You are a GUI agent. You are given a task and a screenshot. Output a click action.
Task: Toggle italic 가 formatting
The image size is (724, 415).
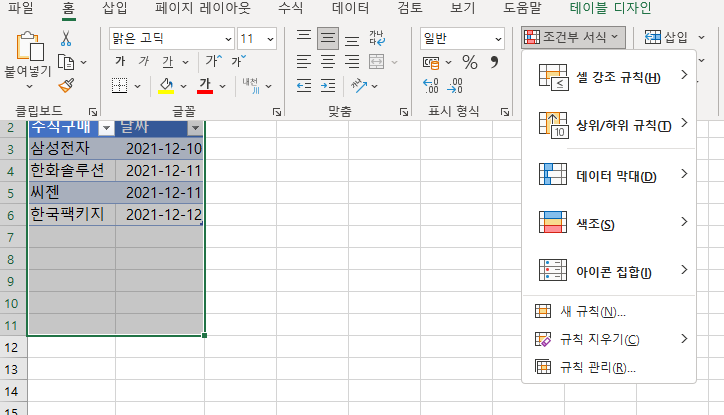click(x=144, y=61)
